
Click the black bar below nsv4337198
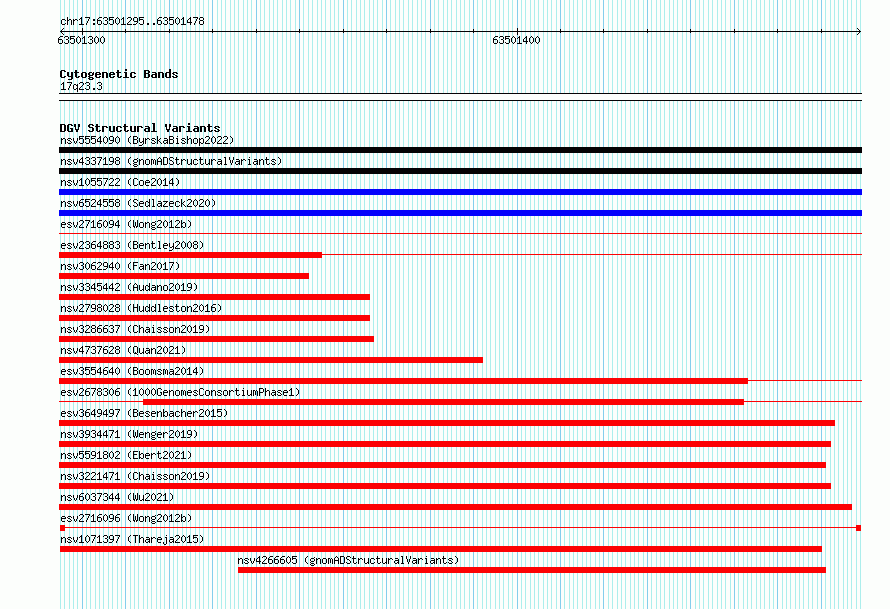tap(460, 171)
